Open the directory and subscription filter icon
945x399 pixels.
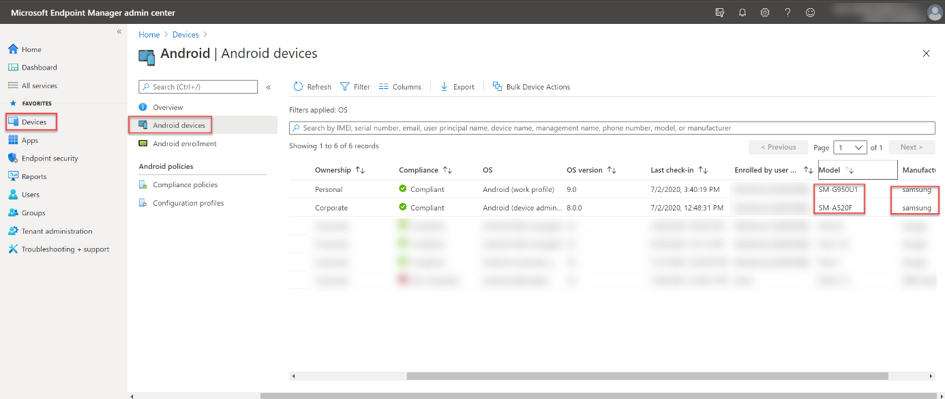[719, 12]
